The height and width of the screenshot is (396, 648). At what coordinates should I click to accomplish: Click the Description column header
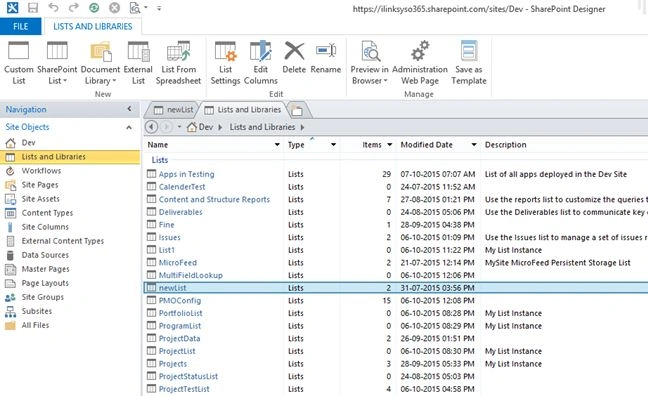[x=505, y=145]
